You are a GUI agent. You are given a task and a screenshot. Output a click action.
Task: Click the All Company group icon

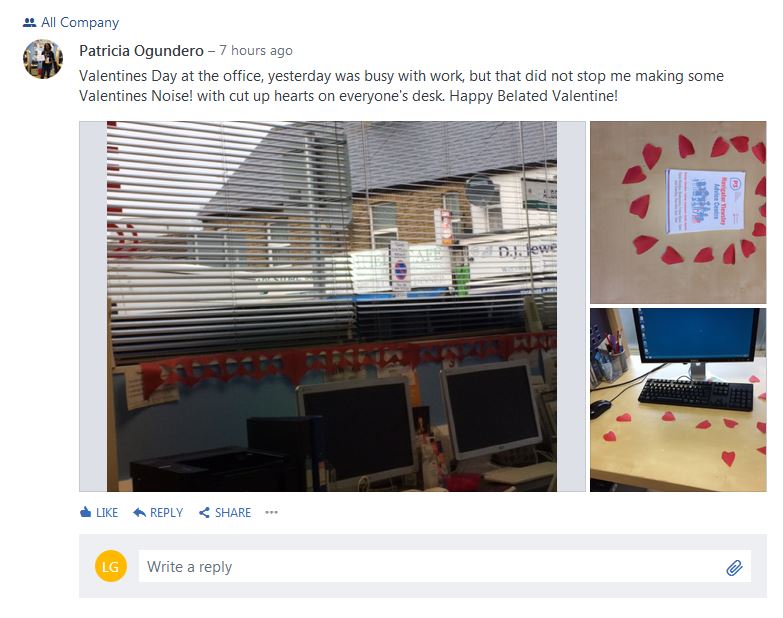pos(29,22)
